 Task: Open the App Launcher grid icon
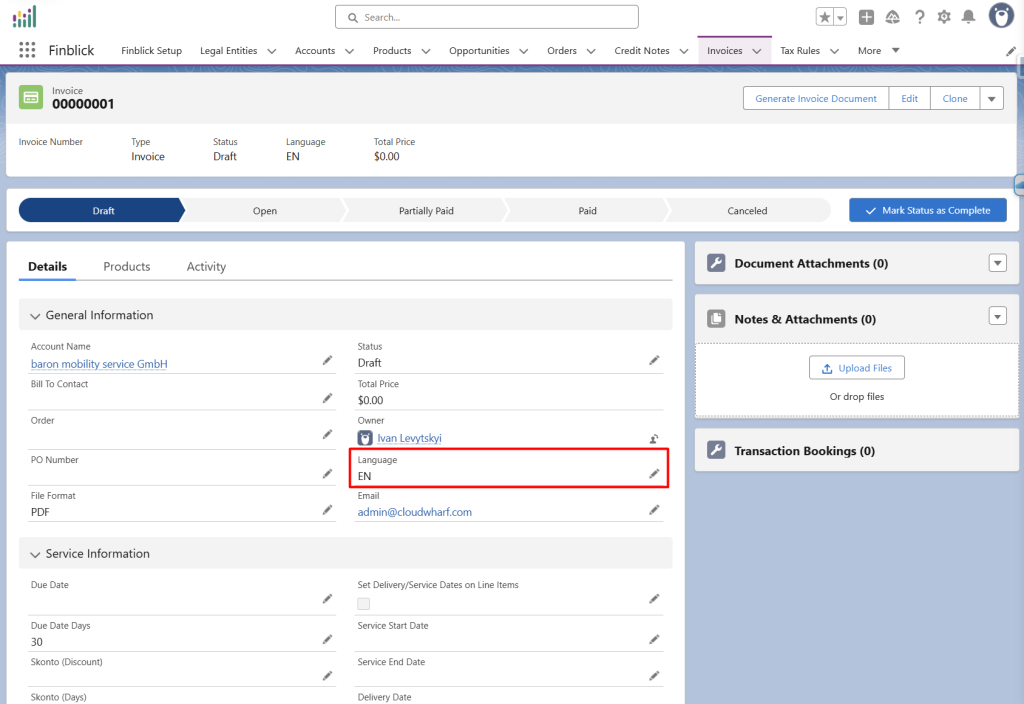click(27, 50)
